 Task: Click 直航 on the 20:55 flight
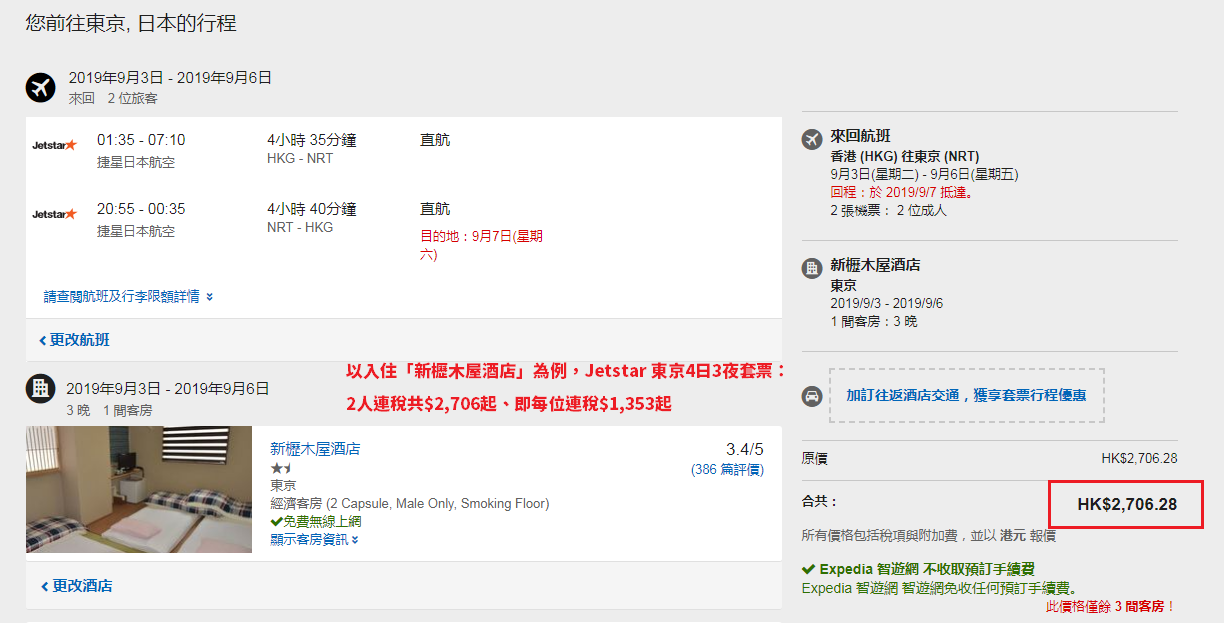point(435,209)
